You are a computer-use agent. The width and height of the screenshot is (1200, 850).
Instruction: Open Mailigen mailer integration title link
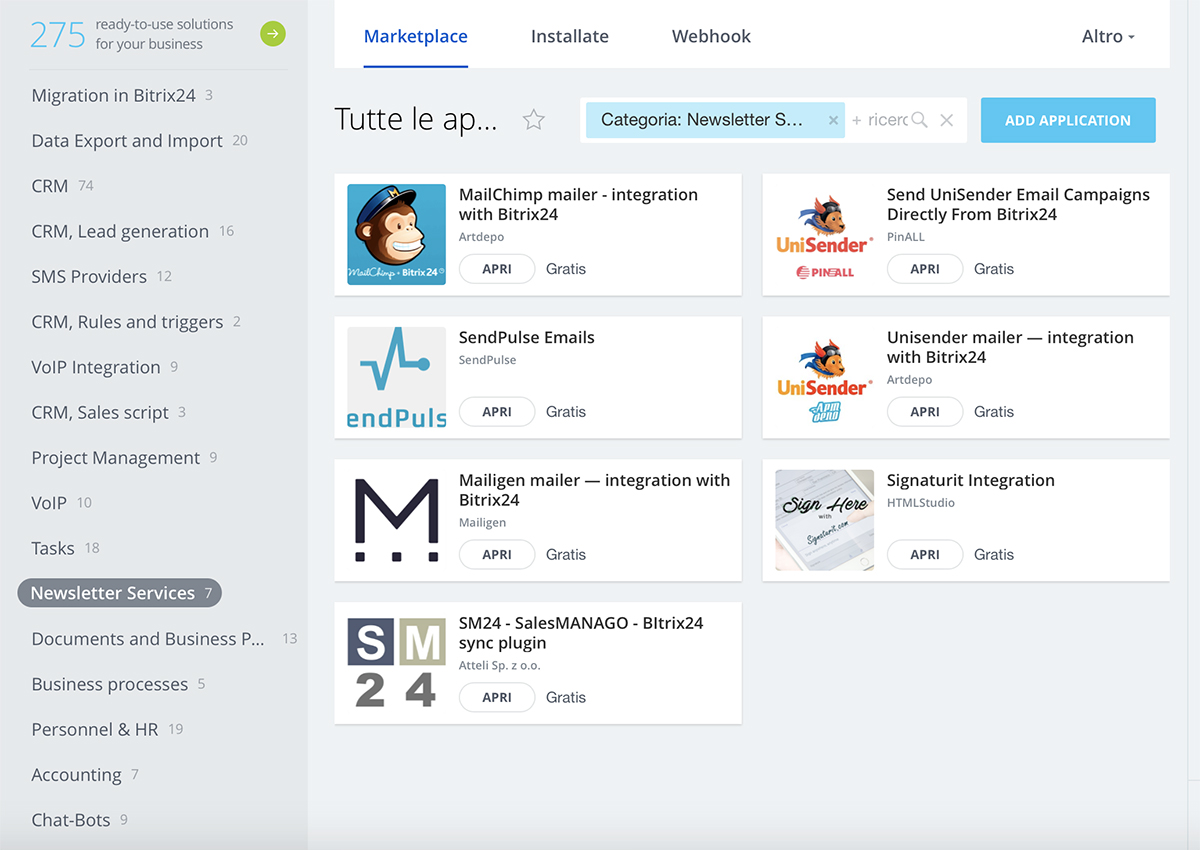(595, 490)
